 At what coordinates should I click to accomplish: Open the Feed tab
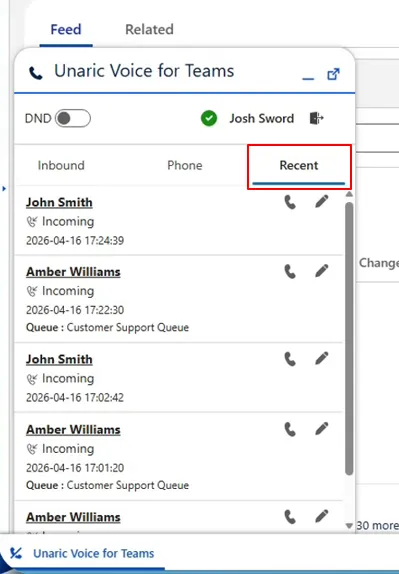pos(66,29)
